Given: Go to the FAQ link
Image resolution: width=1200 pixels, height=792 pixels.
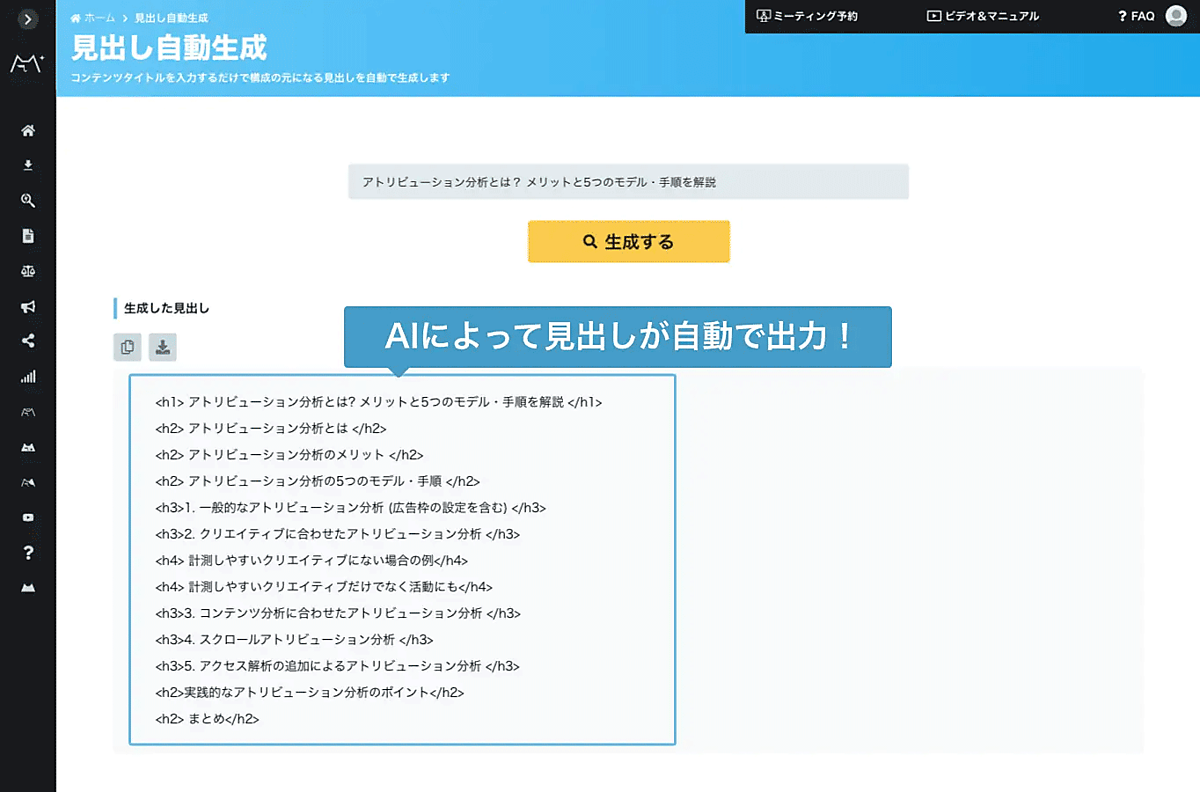Looking at the screenshot, I should [x=1136, y=16].
